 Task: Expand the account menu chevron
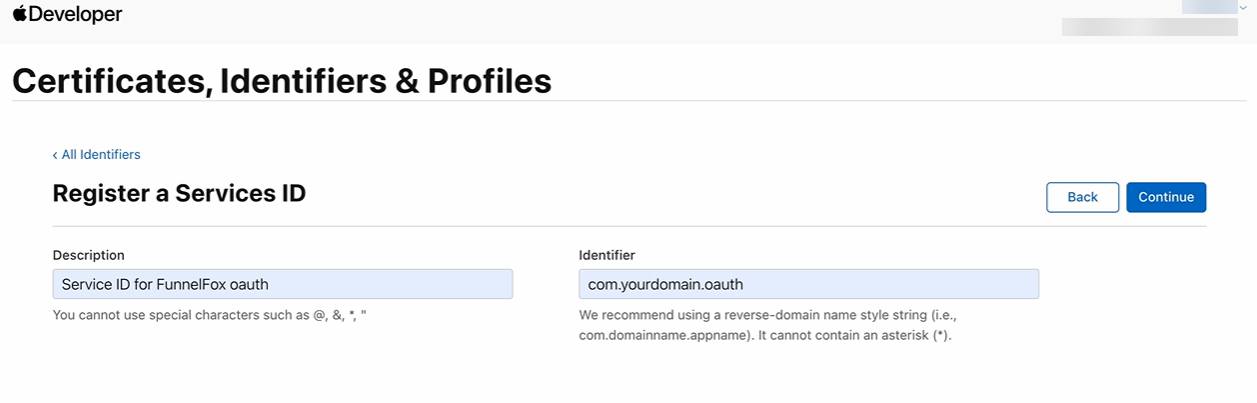[x=1243, y=7]
